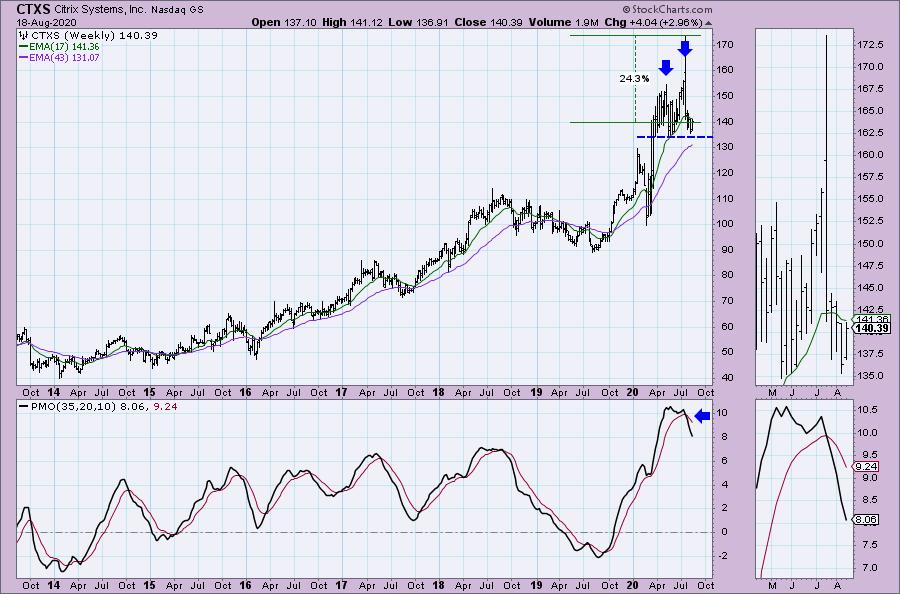Click the 18-Aug-2020 date label
Screen dimensions: 900x594
[46, 23]
